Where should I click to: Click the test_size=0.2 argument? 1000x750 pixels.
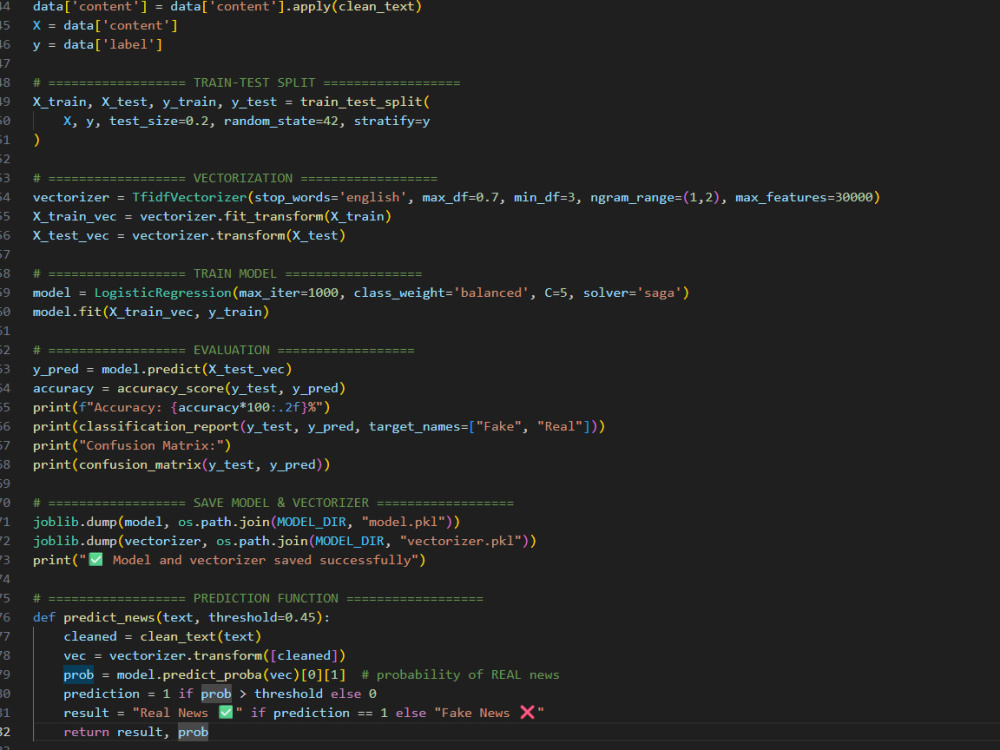pyautogui.click(x=159, y=121)
